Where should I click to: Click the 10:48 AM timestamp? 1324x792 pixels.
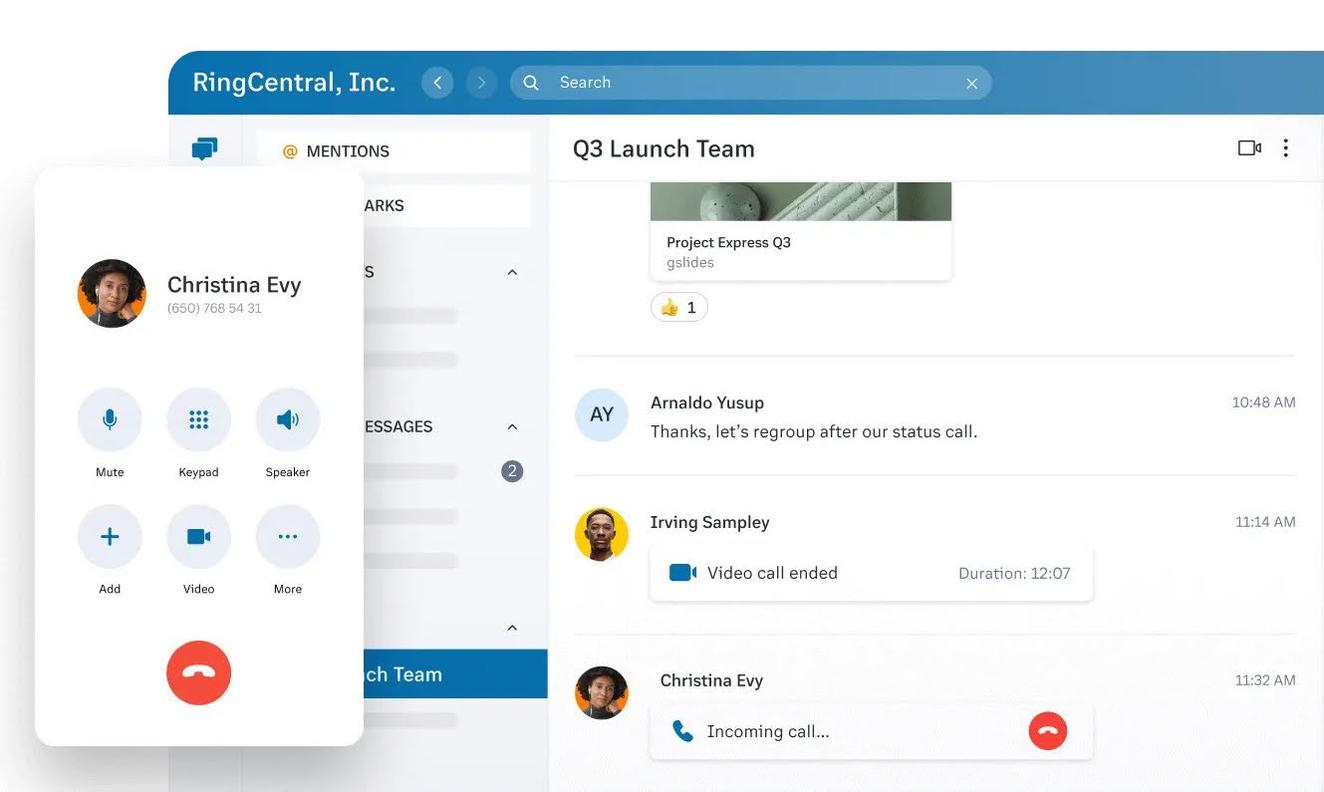click(x=1264, y=402)
